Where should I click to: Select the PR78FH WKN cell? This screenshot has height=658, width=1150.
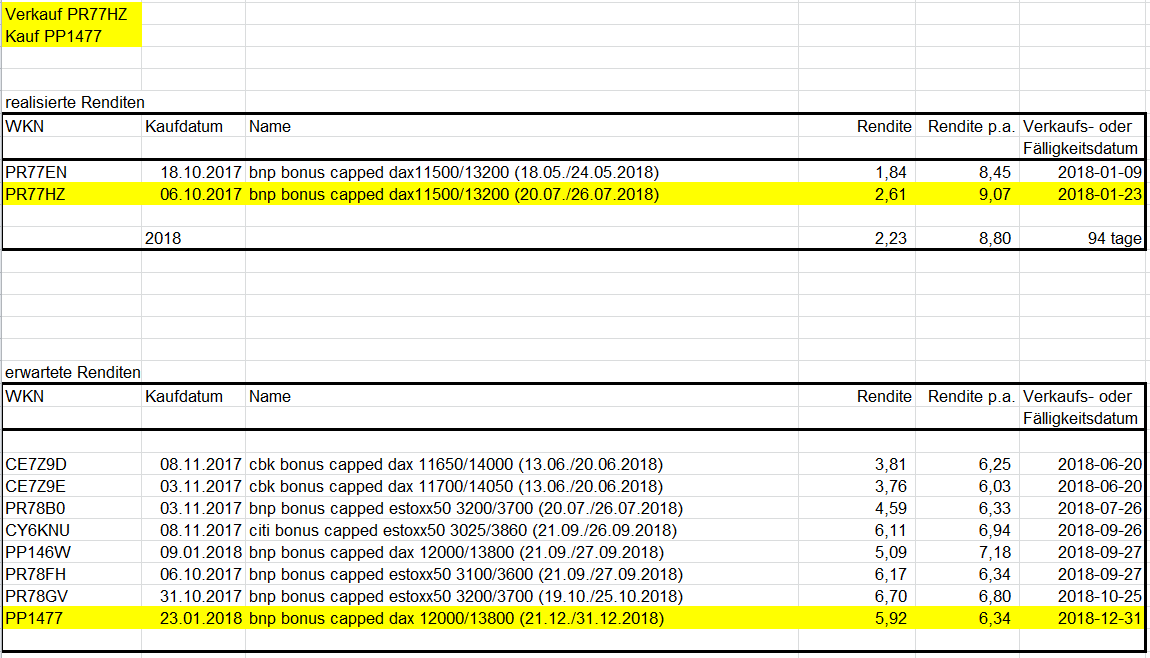[x=72, y=574]
